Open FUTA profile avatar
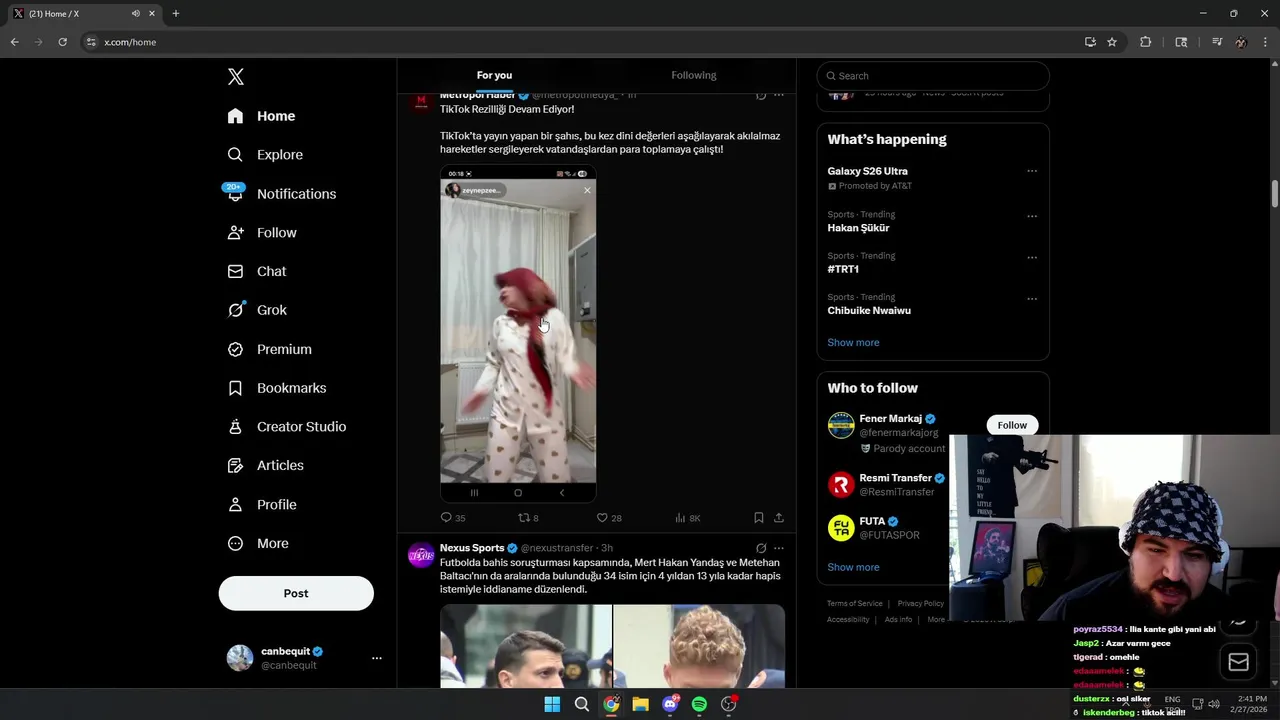The height and width of the screenshot is (720, 1280). click(x=841, y=528)
